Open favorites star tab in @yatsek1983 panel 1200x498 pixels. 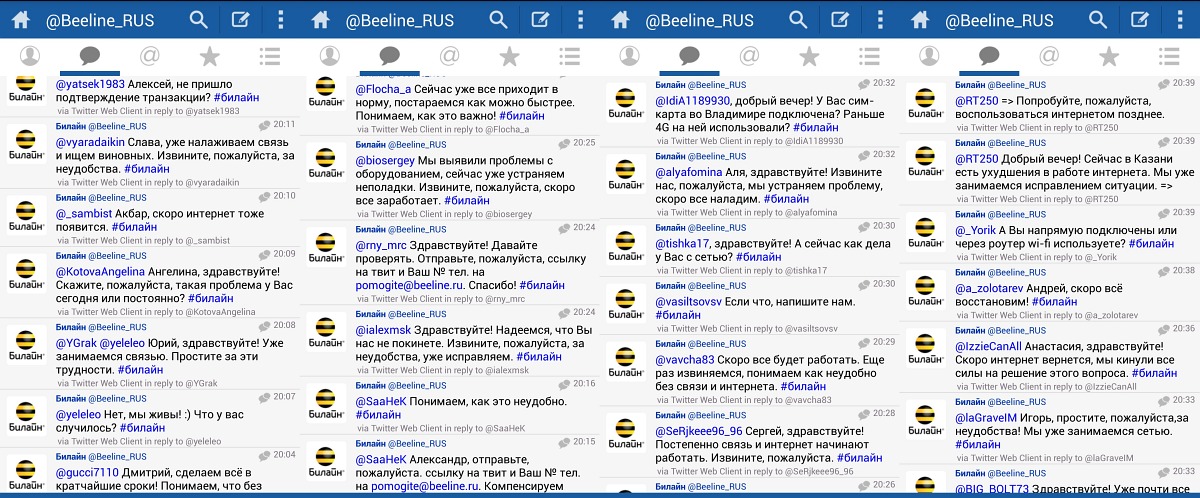tap(209, 56)
